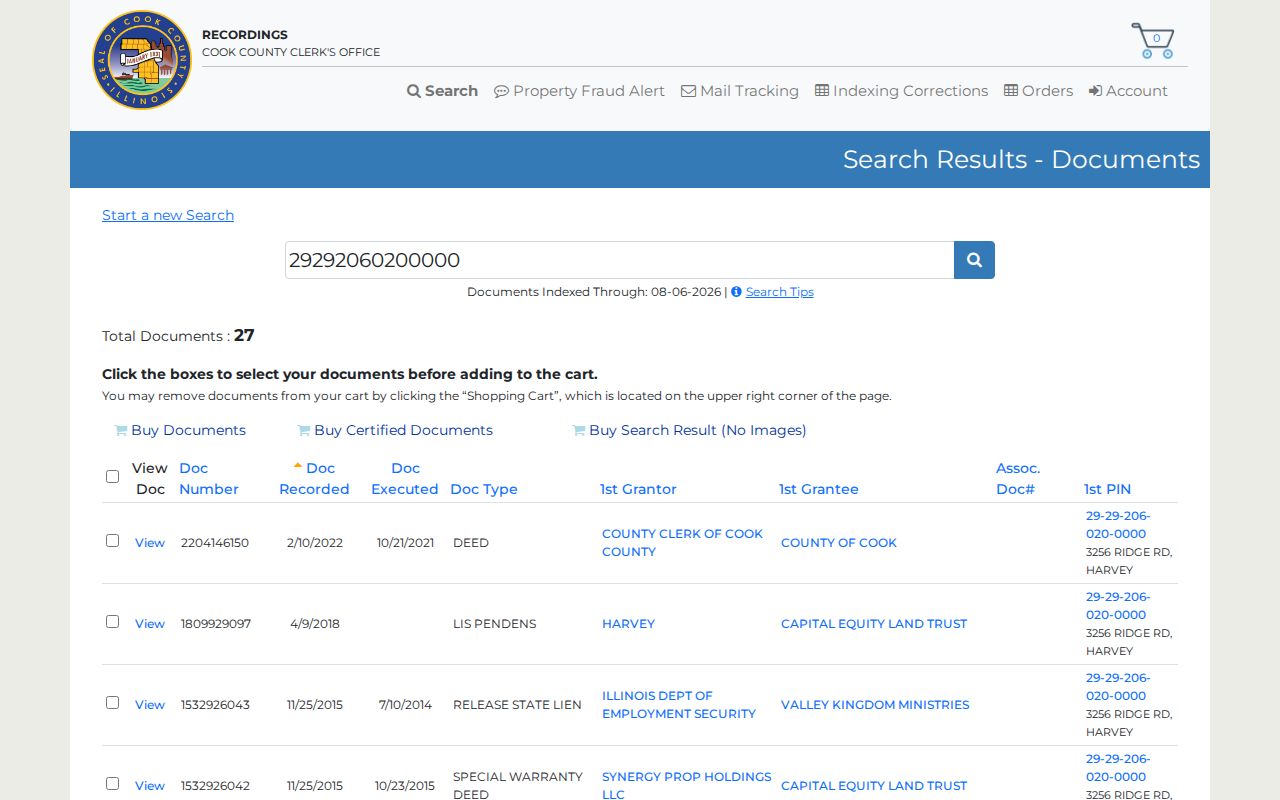View the LIS PENDENS document 1809929097

click(150, 624)
